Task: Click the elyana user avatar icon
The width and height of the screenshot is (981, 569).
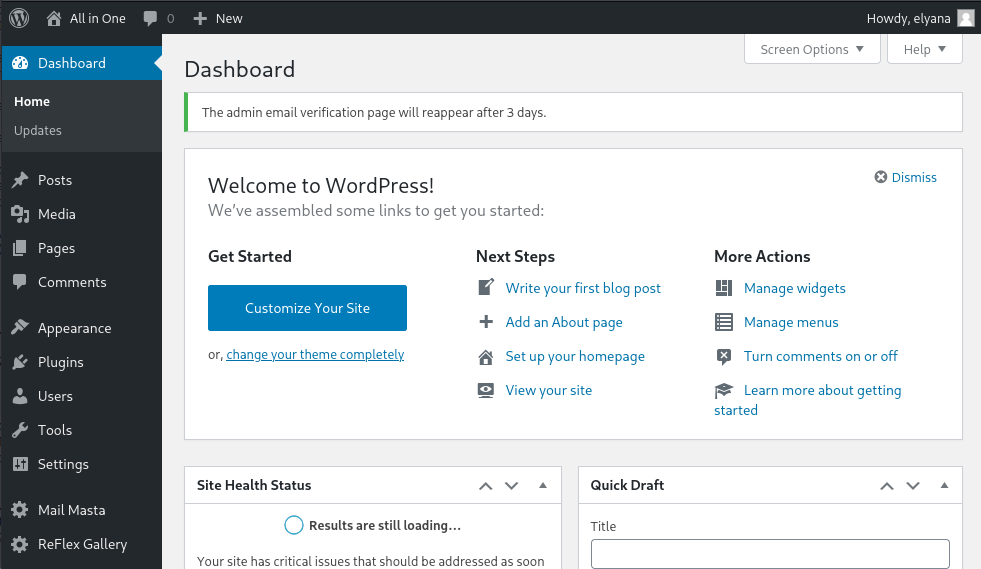Action: tap(965, 18)
